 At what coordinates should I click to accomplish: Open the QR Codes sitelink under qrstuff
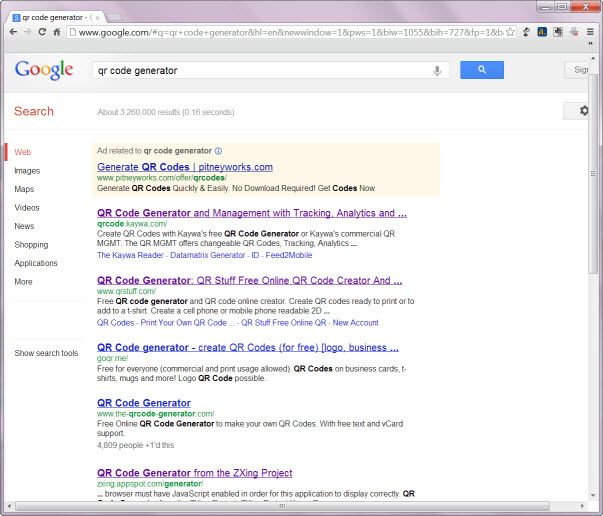115,323
